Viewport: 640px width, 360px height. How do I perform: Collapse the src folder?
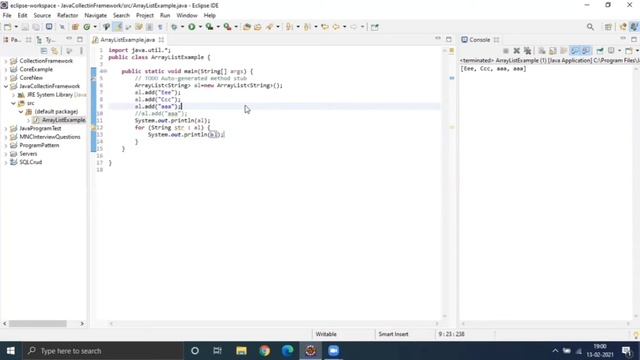coord(13,103)
